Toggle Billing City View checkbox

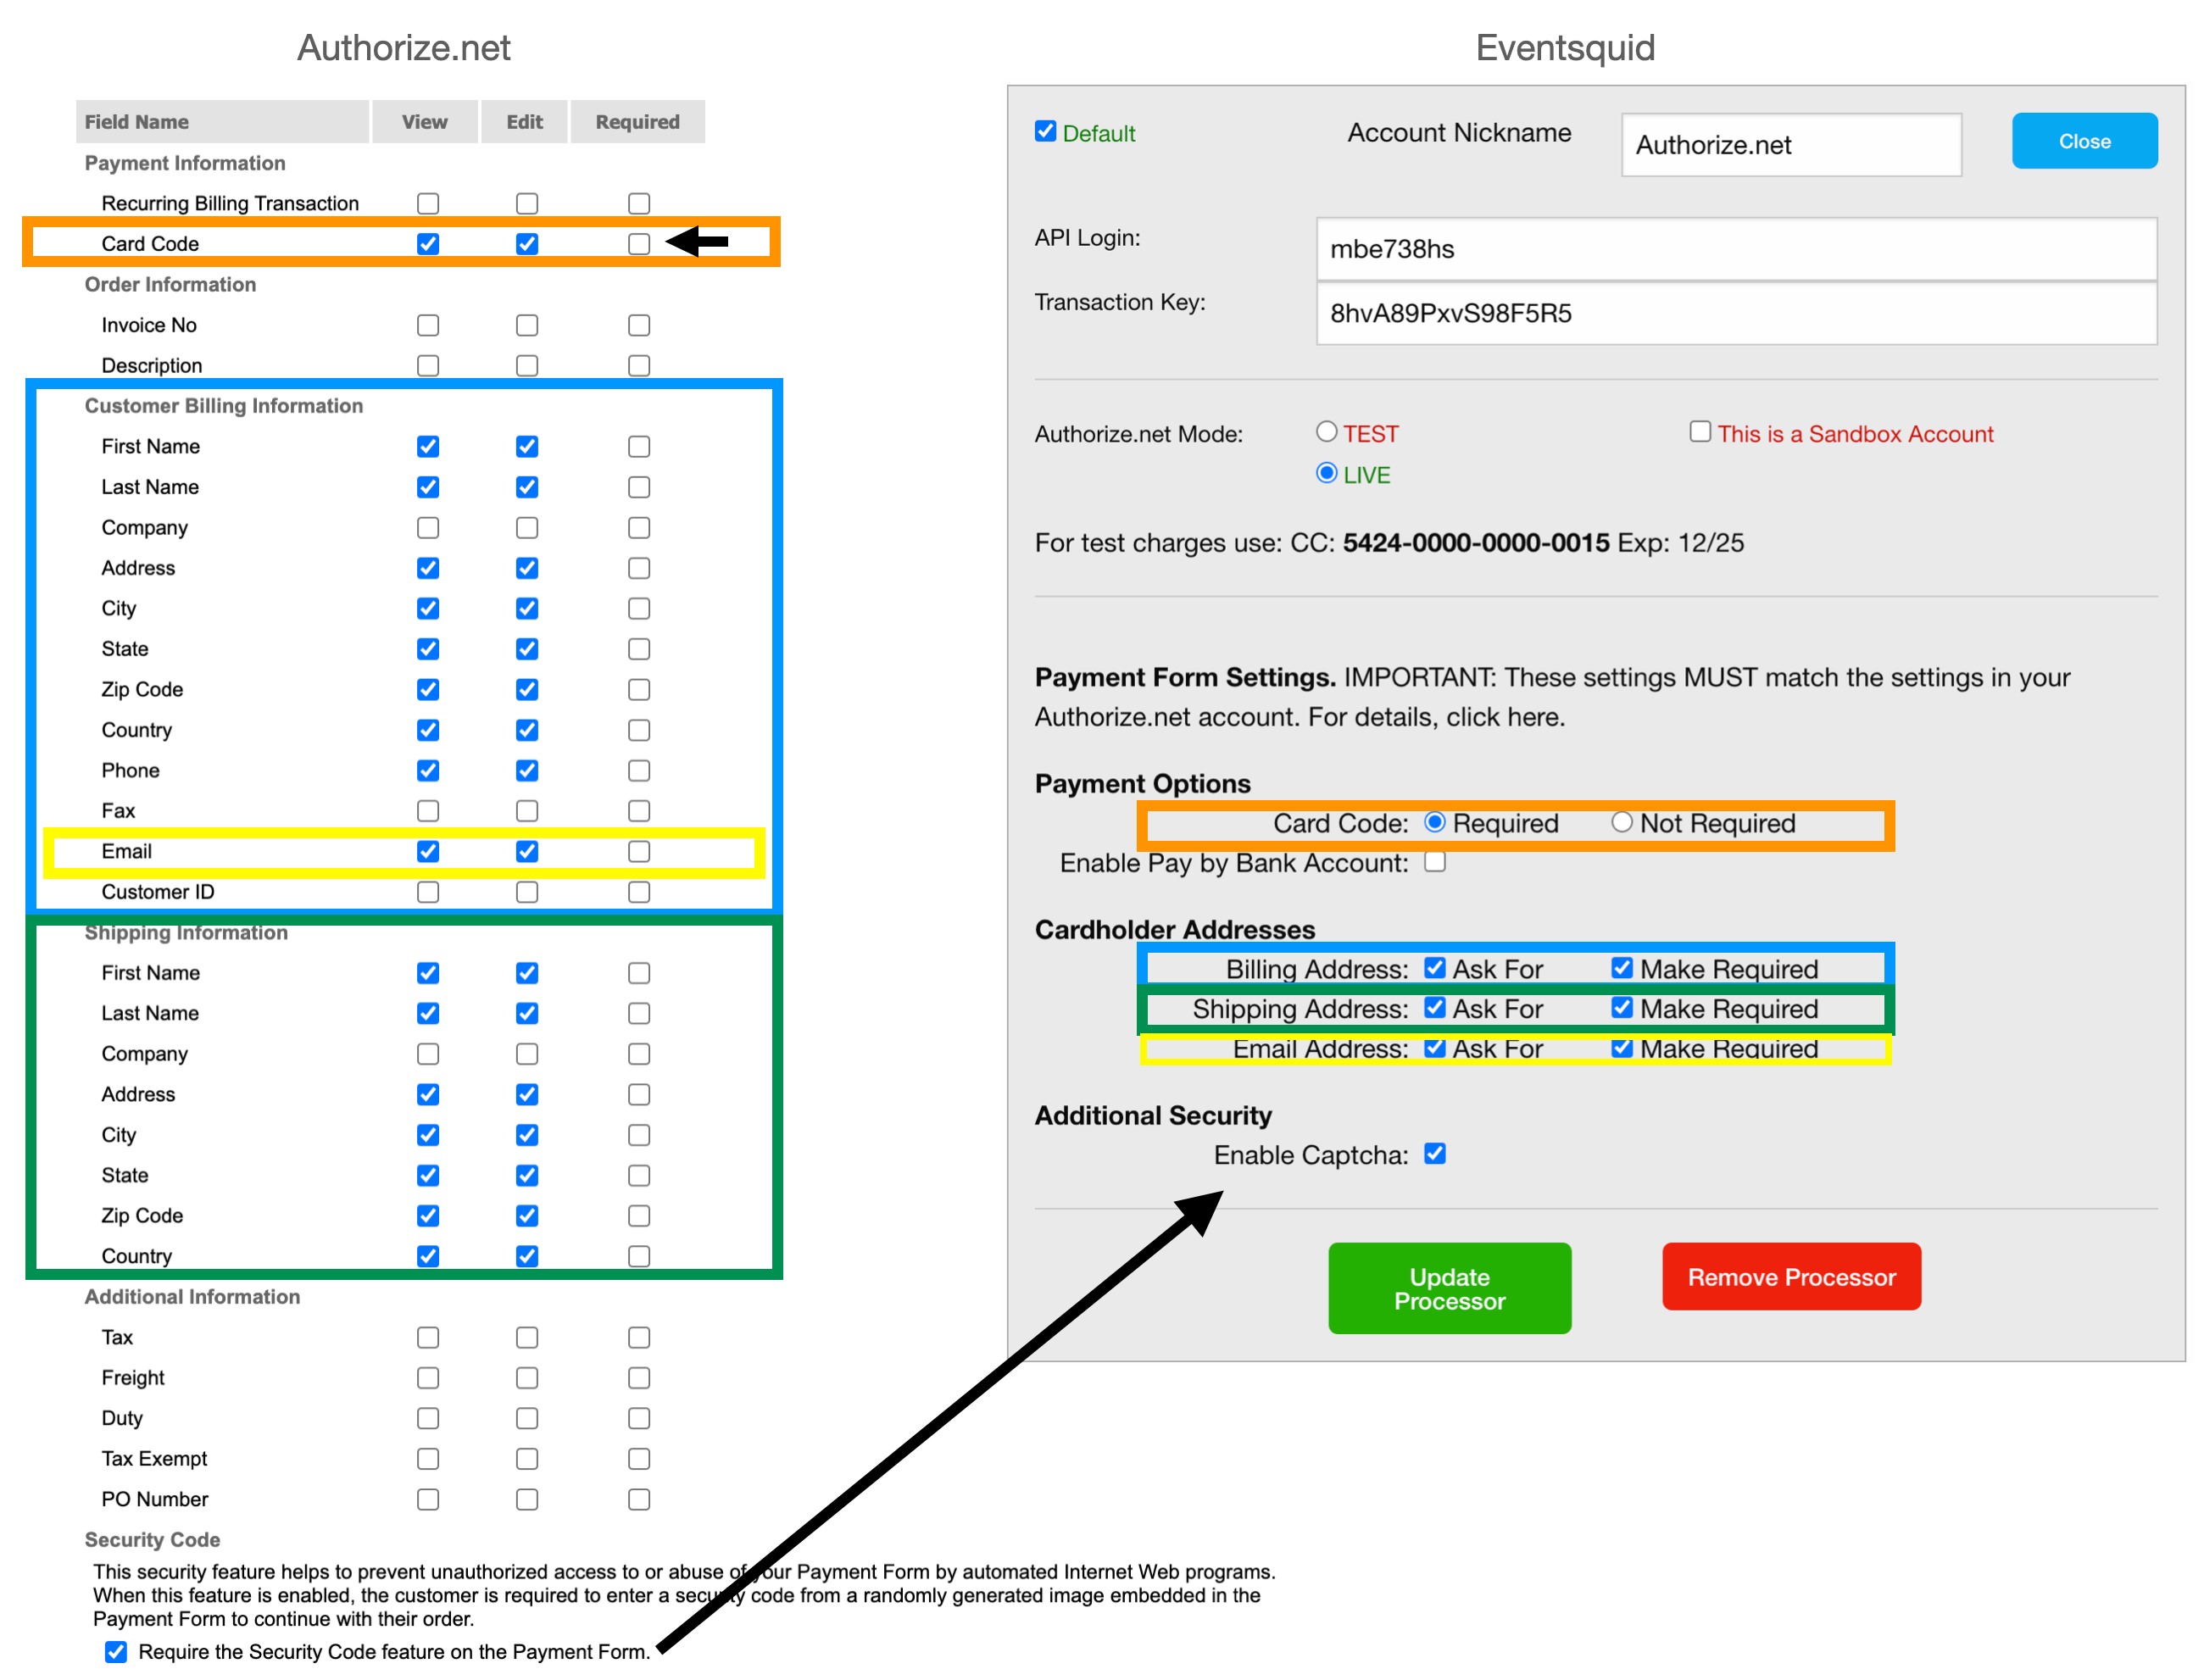427,608
